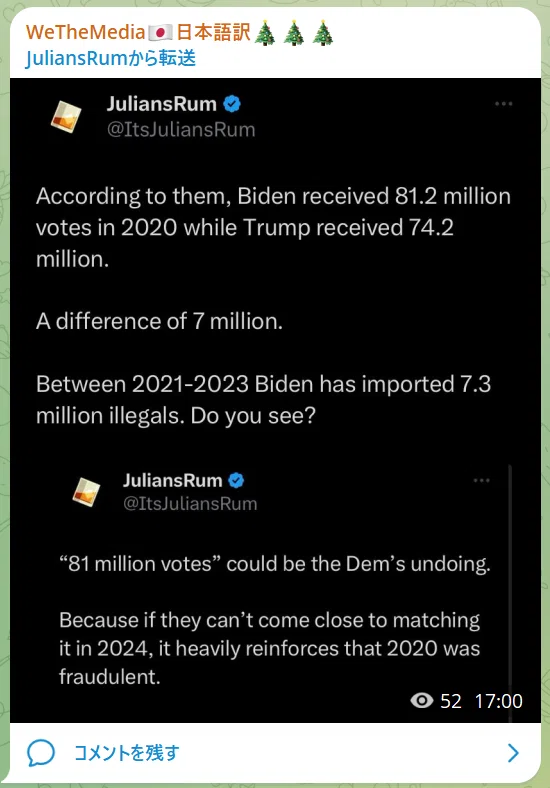Viewport: 550px width, 788px height.
Task: Click the Japan flag emoji in channel name
Action: pos(161,33)
